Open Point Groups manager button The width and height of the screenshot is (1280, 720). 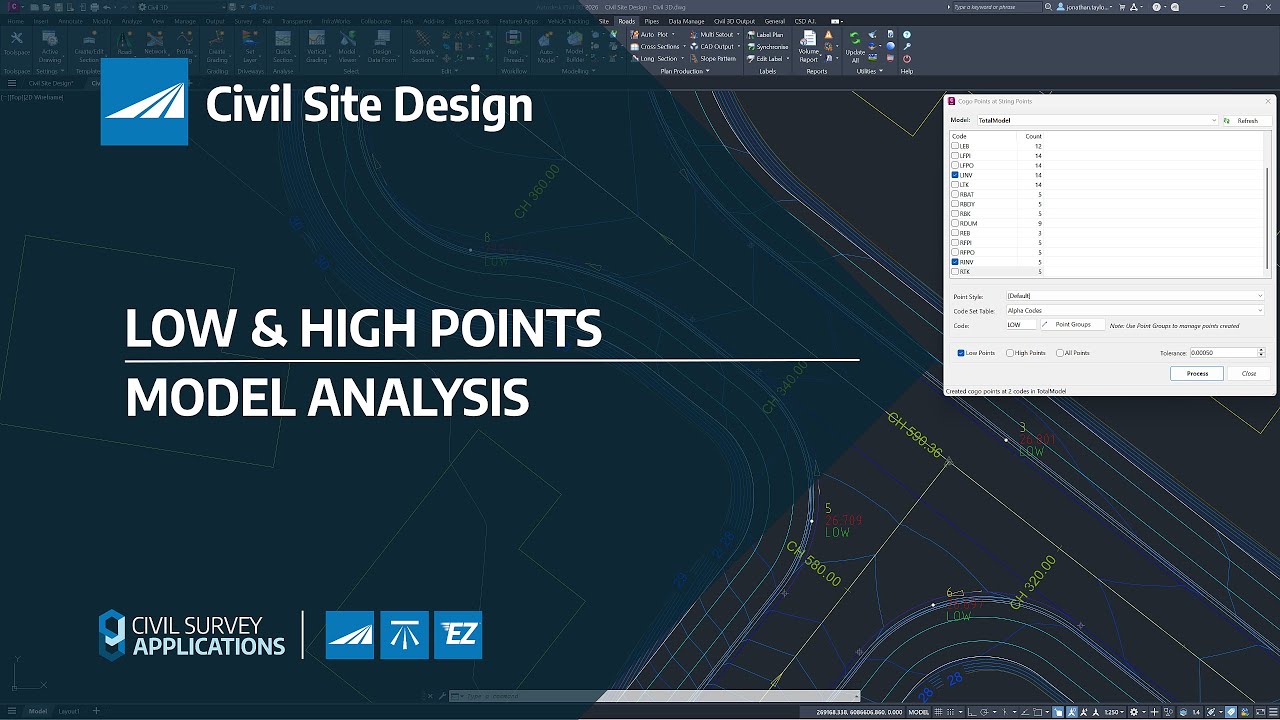pyautogui.click(x=1073, y=325)
